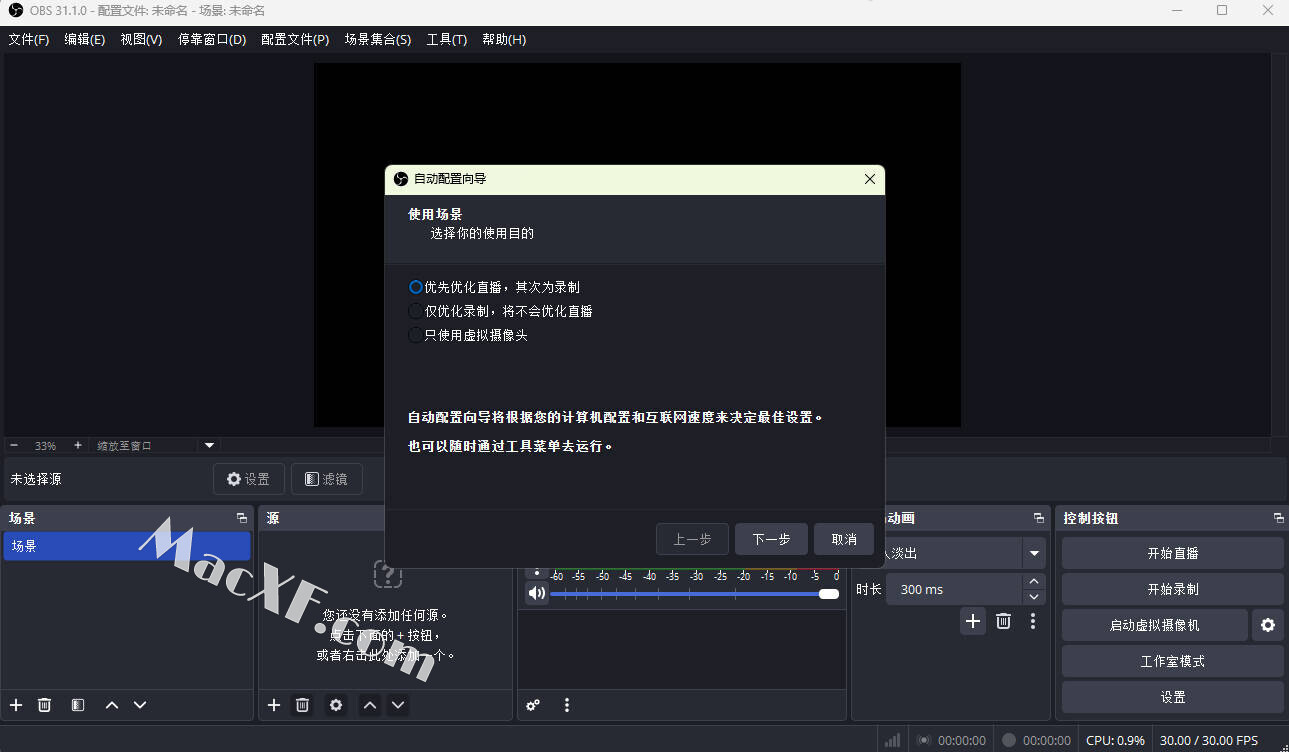
Task: Pop out the 控制按钮 dock icon
Action: click(1278, 518)
